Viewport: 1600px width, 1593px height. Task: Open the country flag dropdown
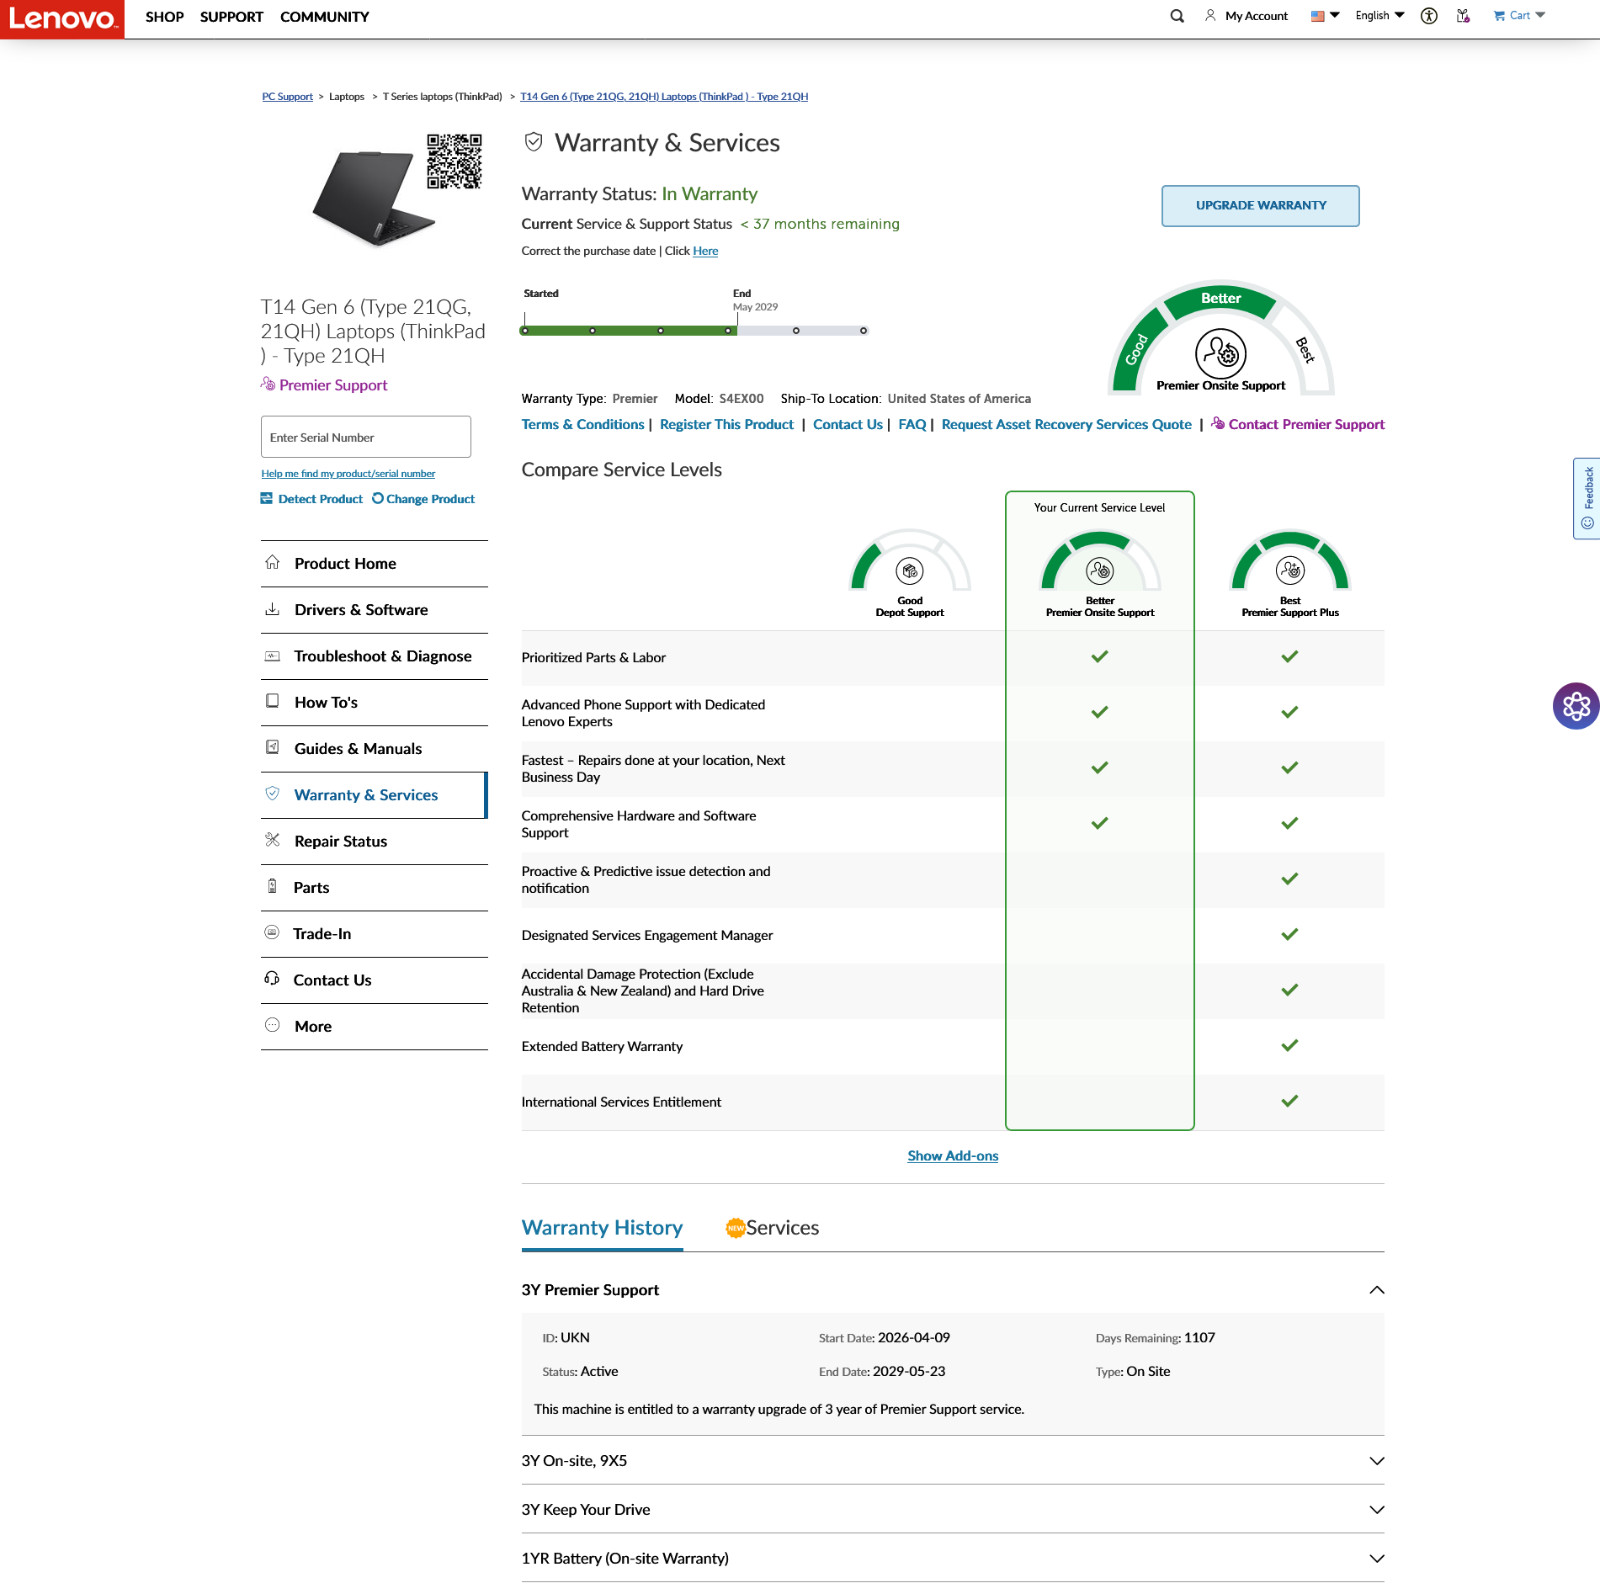pos(1325,16)
